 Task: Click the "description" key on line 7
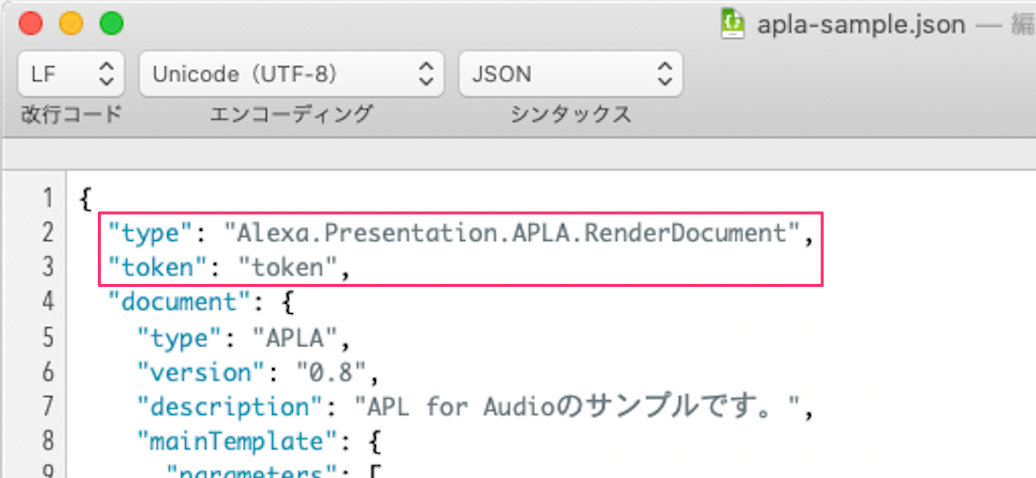[231, 407]
